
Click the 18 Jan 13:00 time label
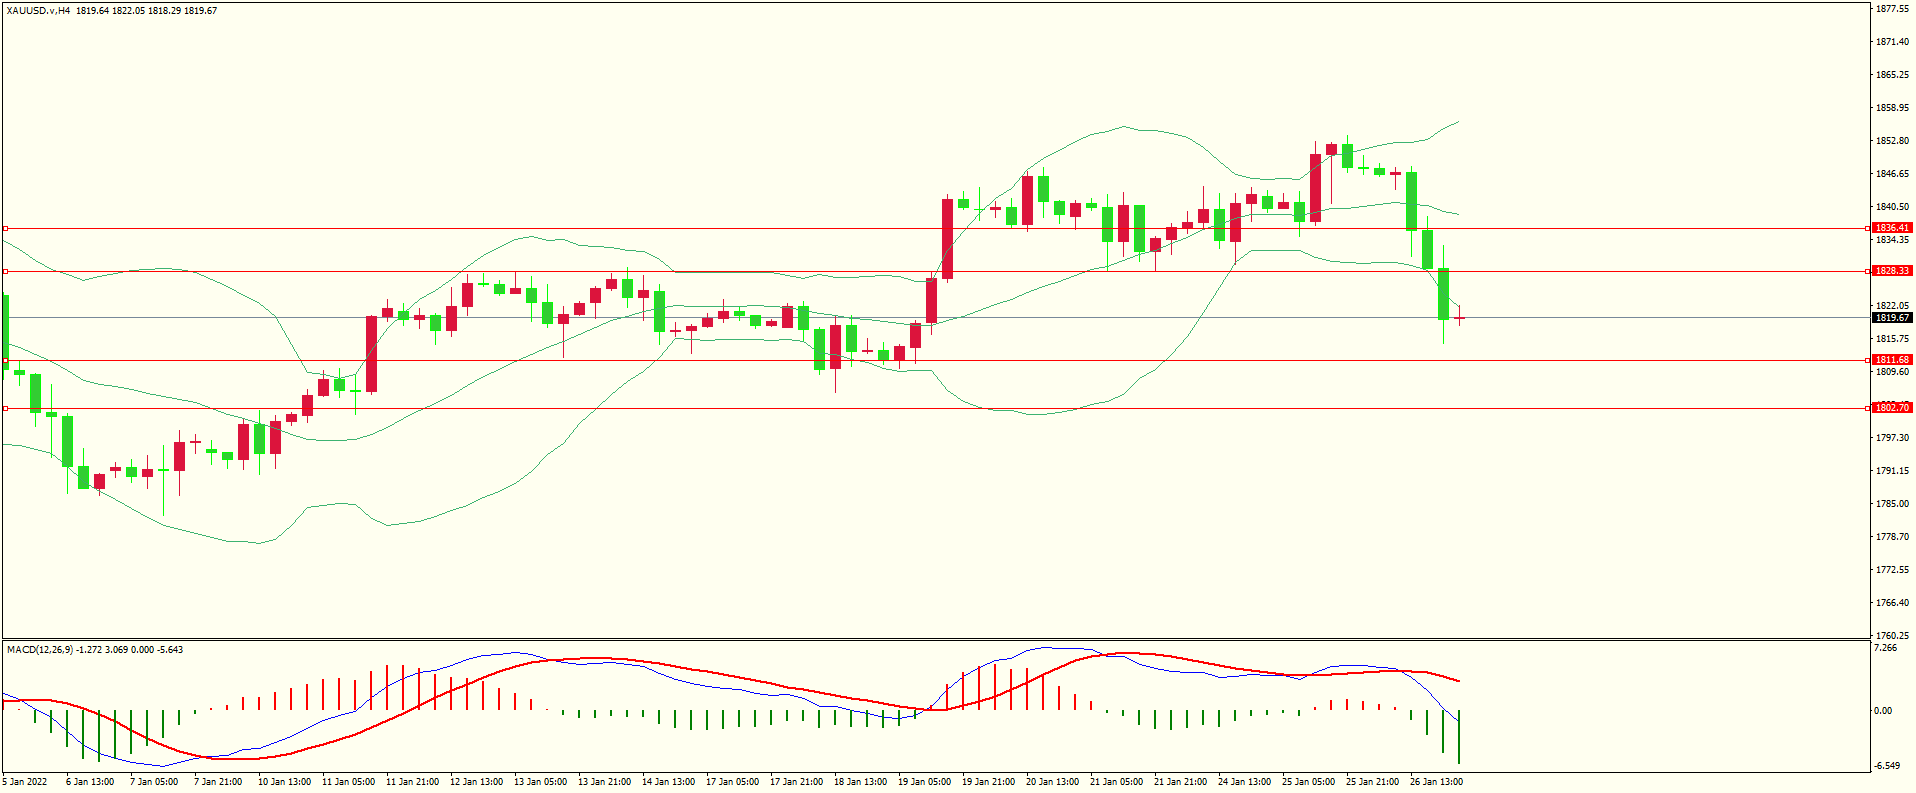click(860, 782)
